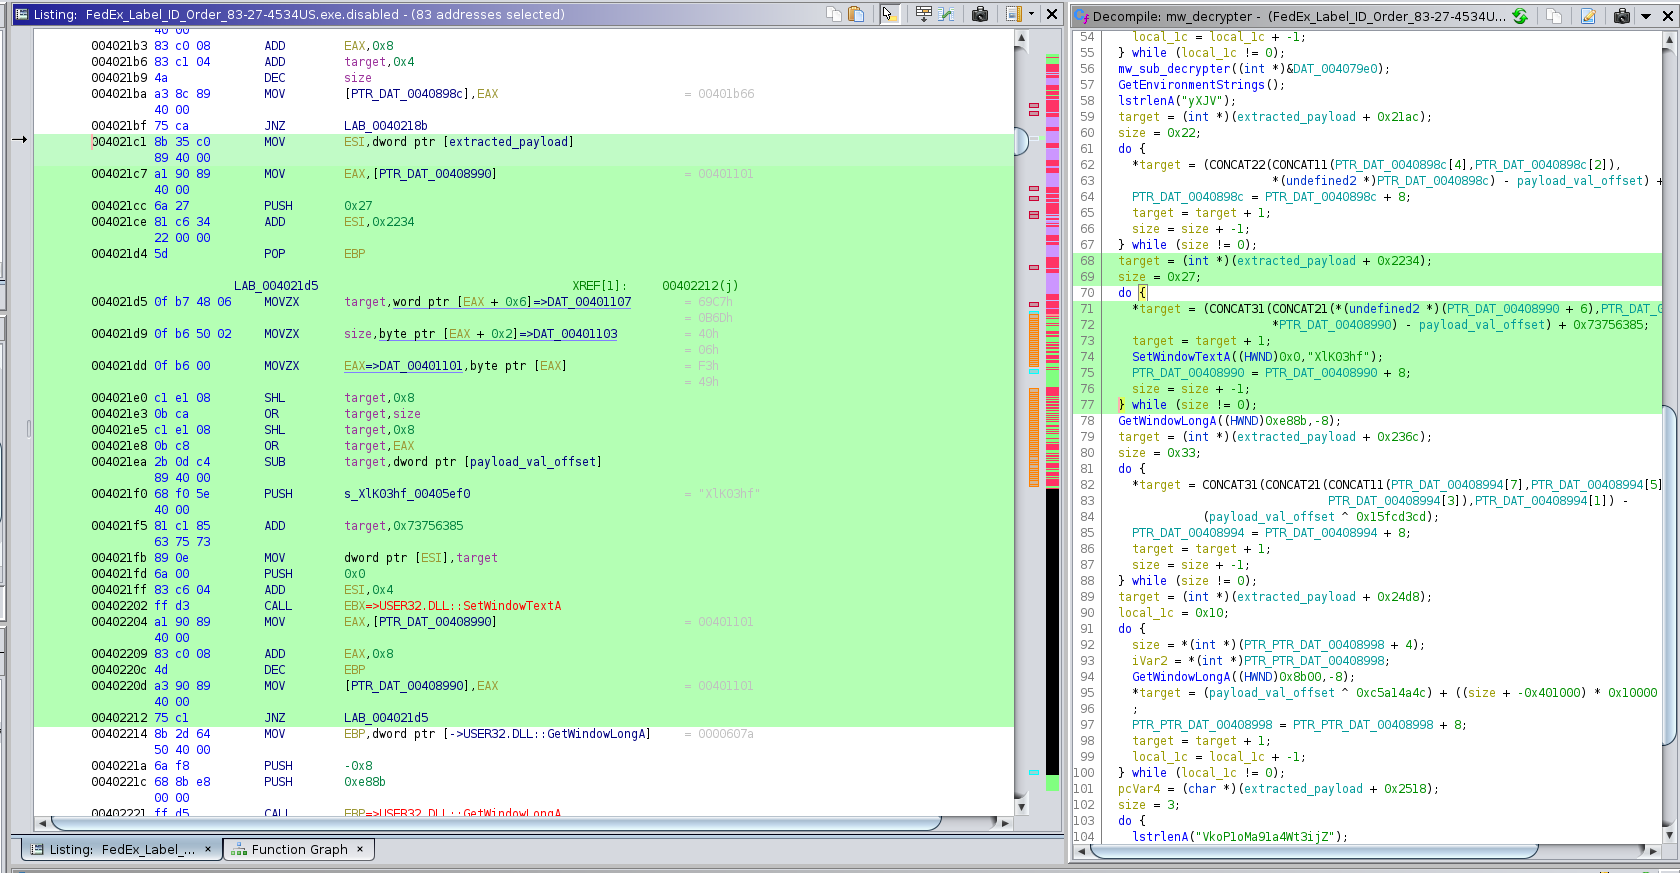Click pcVar4 variable on line 101
Screen dimensions: 1680x873
pos(1139,789)
